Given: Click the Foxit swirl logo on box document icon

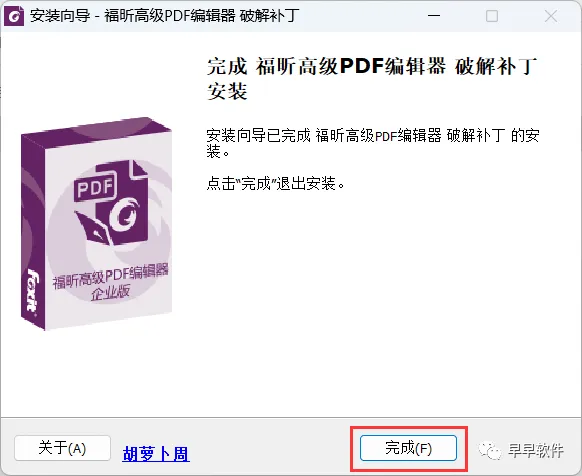Looking at the screenshot, I should (x=125, y=214).
